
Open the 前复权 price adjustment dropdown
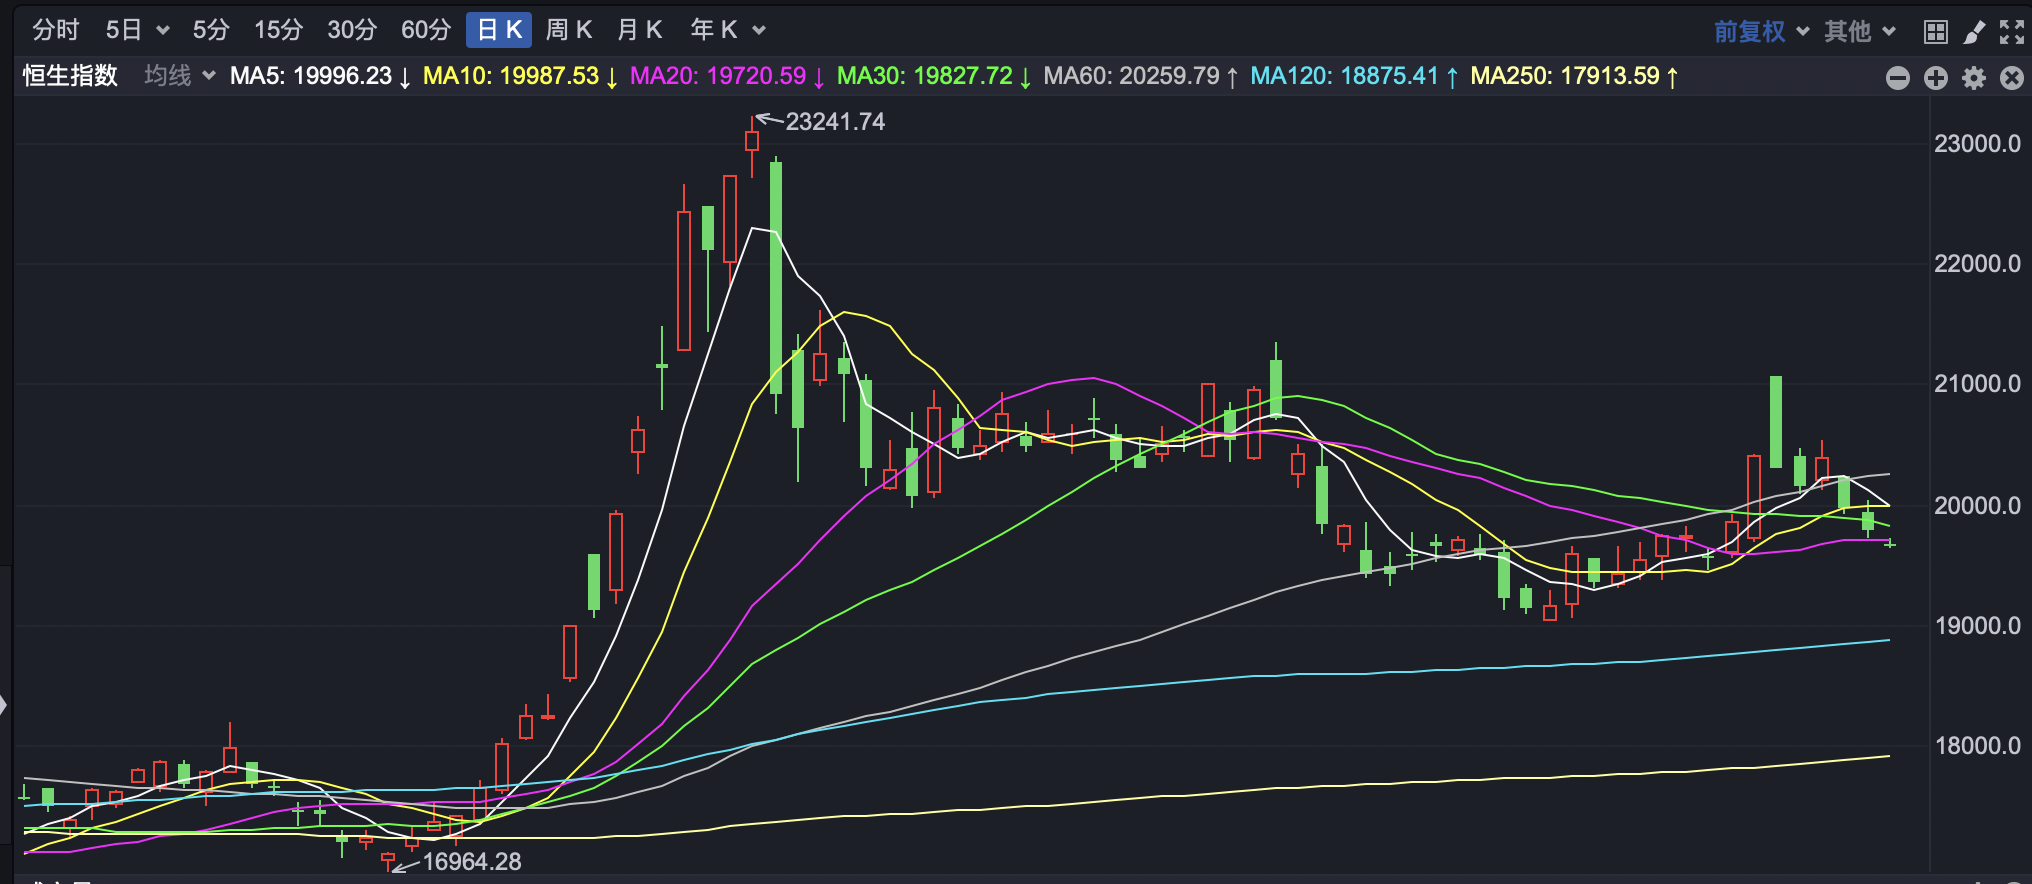1761,31
